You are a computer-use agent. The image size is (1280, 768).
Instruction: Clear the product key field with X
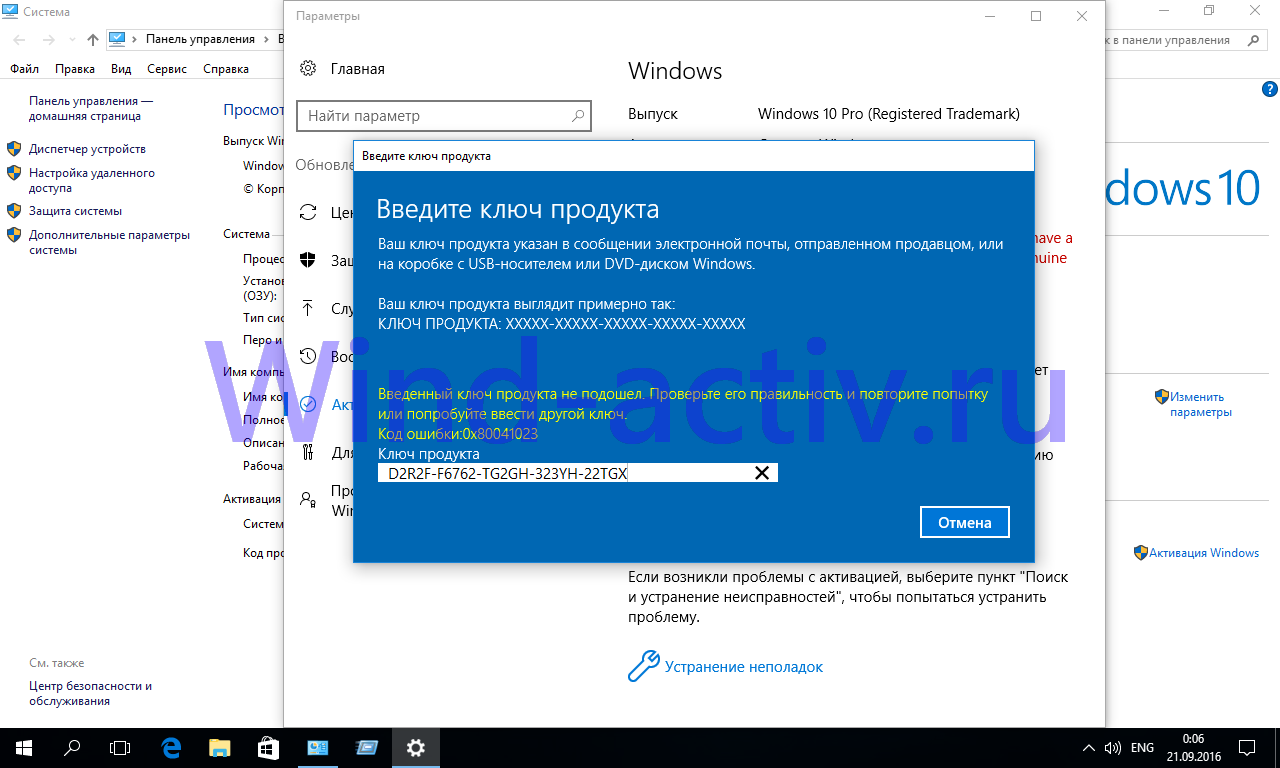click(762, 473)
